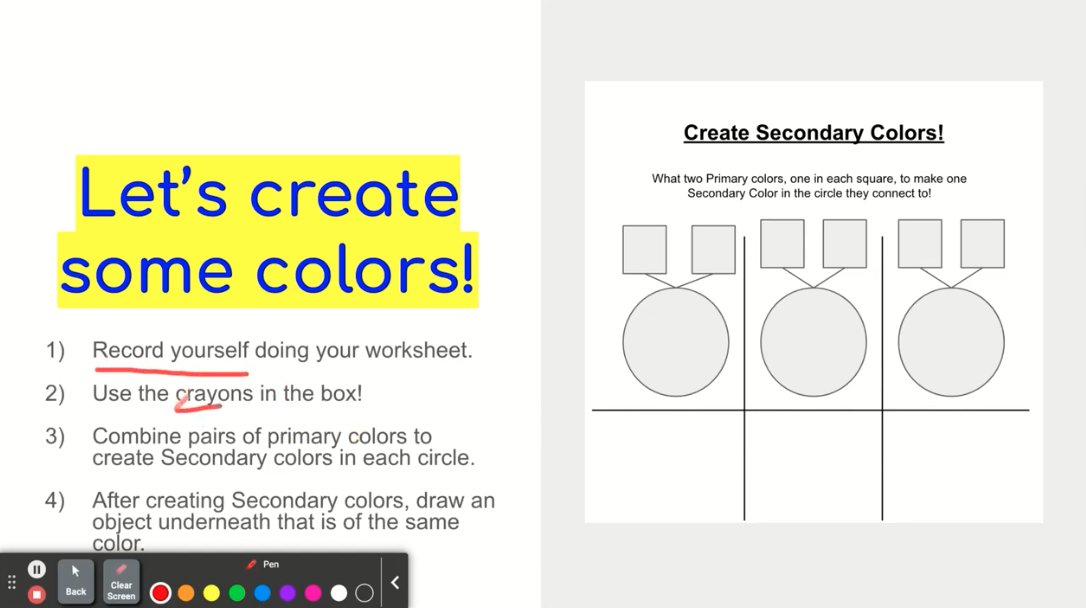Select the white pen color
Image resolution: width=1086 pixels, height=608 pixels.
point(339,593)
